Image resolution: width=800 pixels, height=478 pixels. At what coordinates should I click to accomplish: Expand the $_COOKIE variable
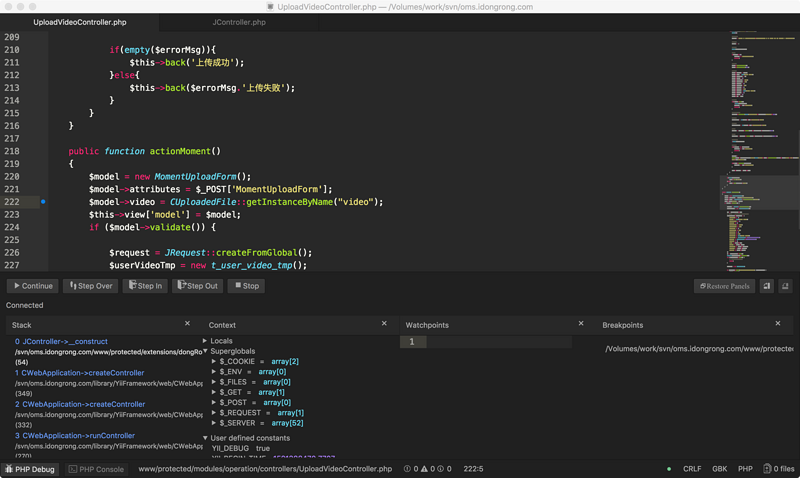tap(214, 361)
